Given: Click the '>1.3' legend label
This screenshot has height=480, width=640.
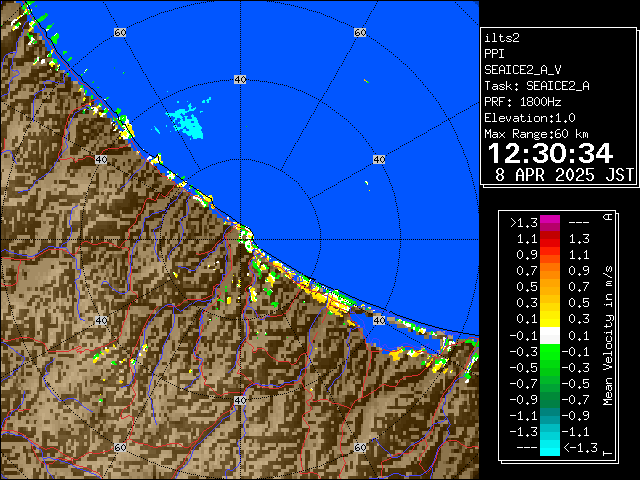Looking at the screenshot, I should 524,223.
